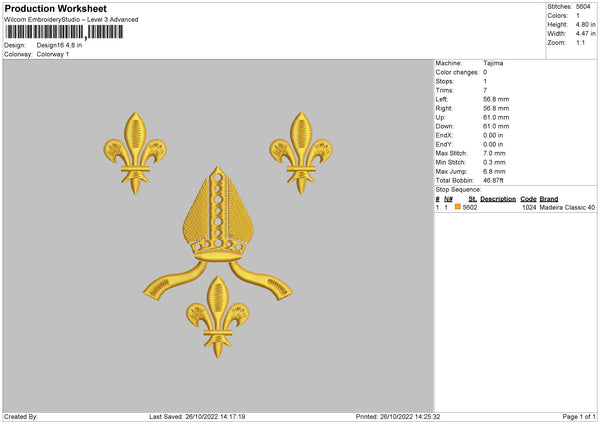Click the Up value 61.0 mm
The width and height of the screenshot is (600, 424).
pyautogui.click(x=496, y=117)
